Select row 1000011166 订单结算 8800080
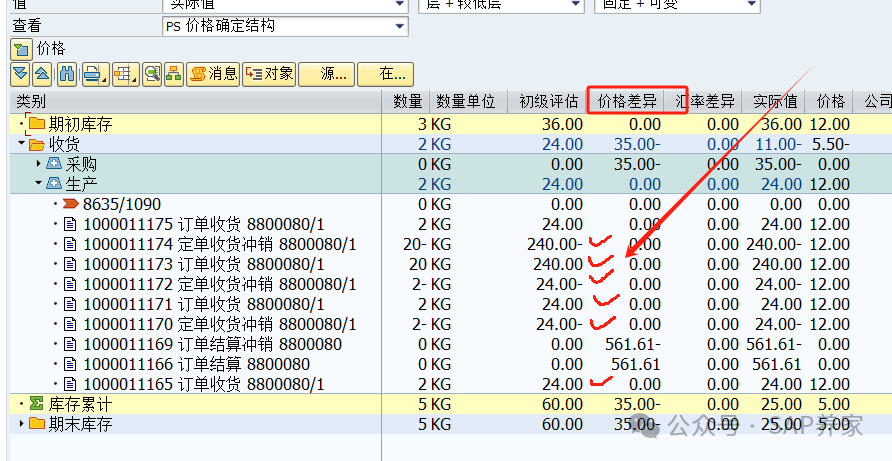Viewport: 892px width, 461px height. click(196, 364)
